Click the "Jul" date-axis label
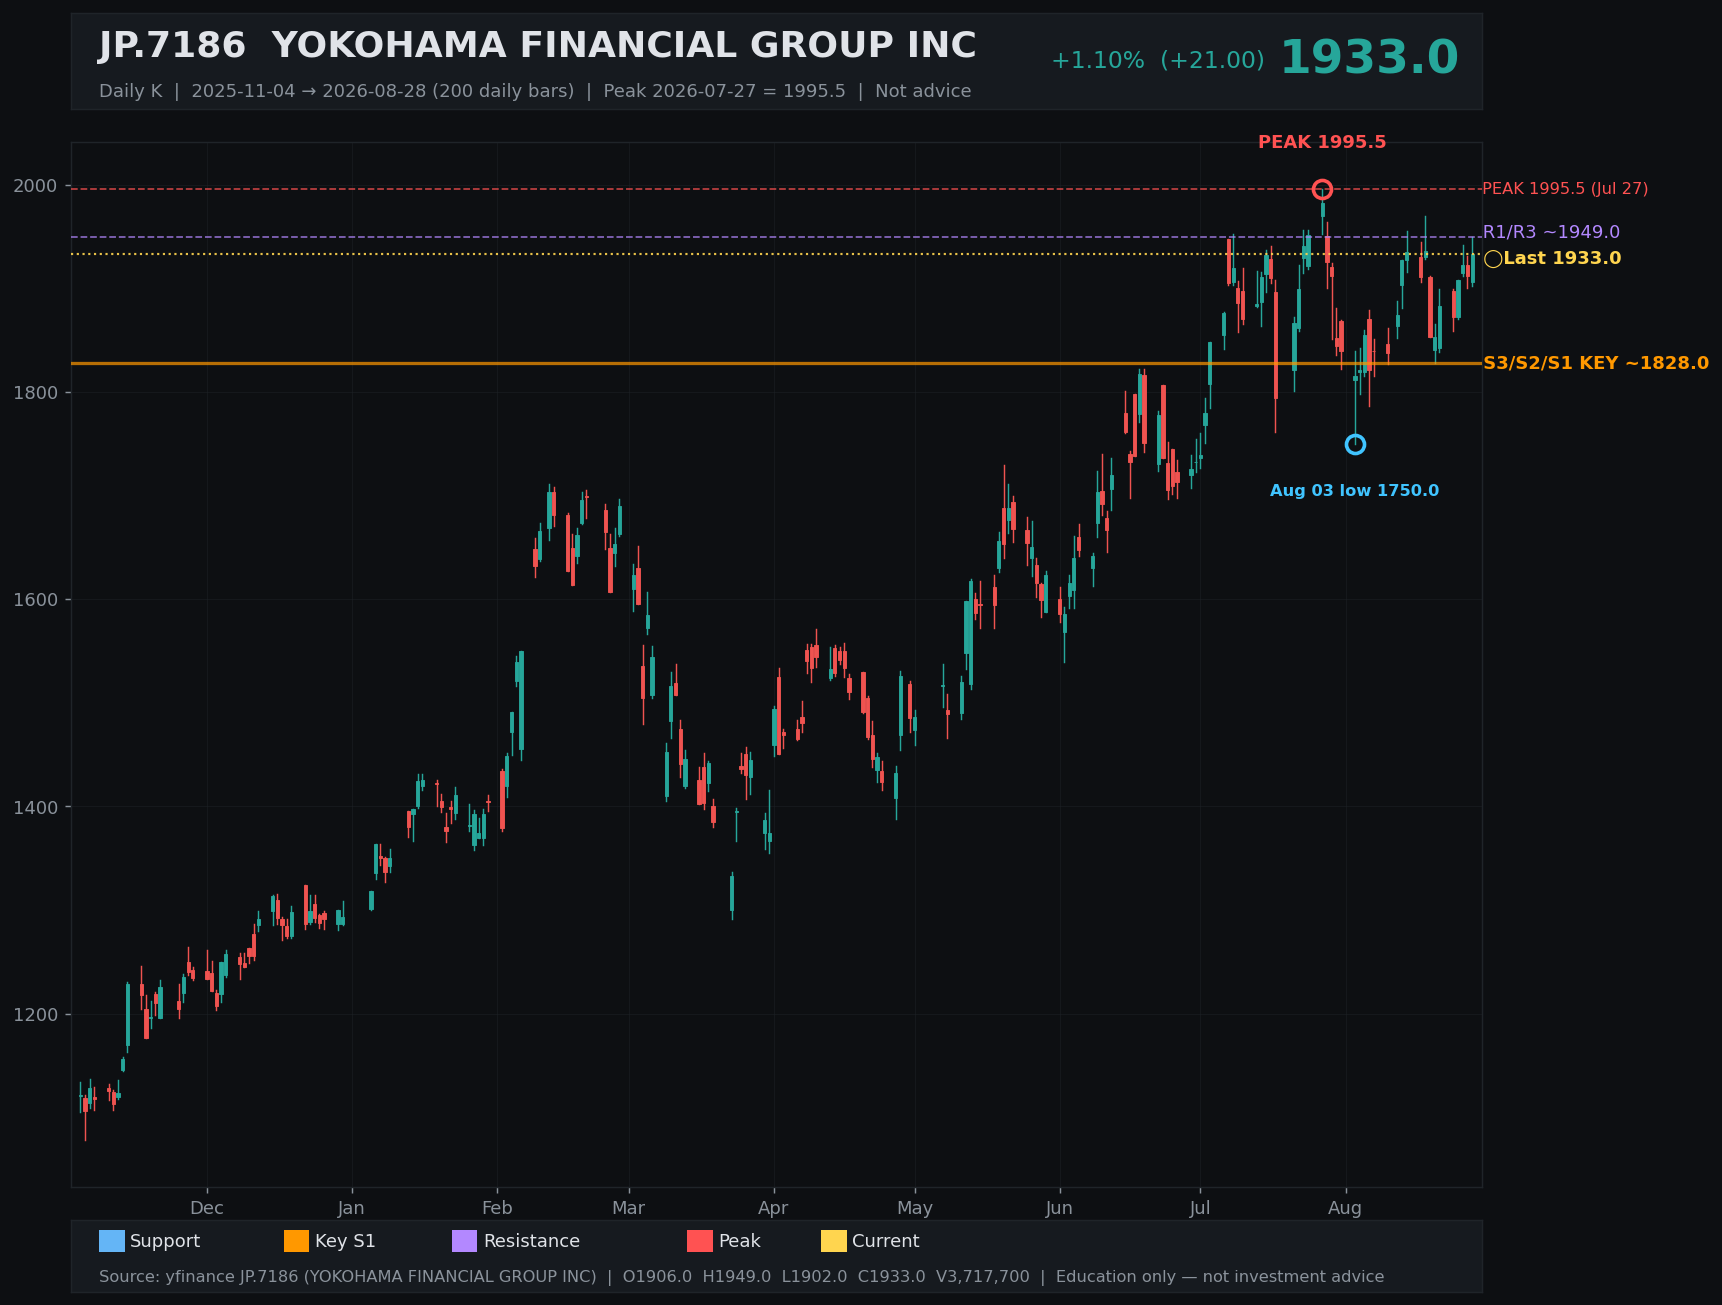The width and height of the screenshot is (1722, 1305). click(1200, 1208)
